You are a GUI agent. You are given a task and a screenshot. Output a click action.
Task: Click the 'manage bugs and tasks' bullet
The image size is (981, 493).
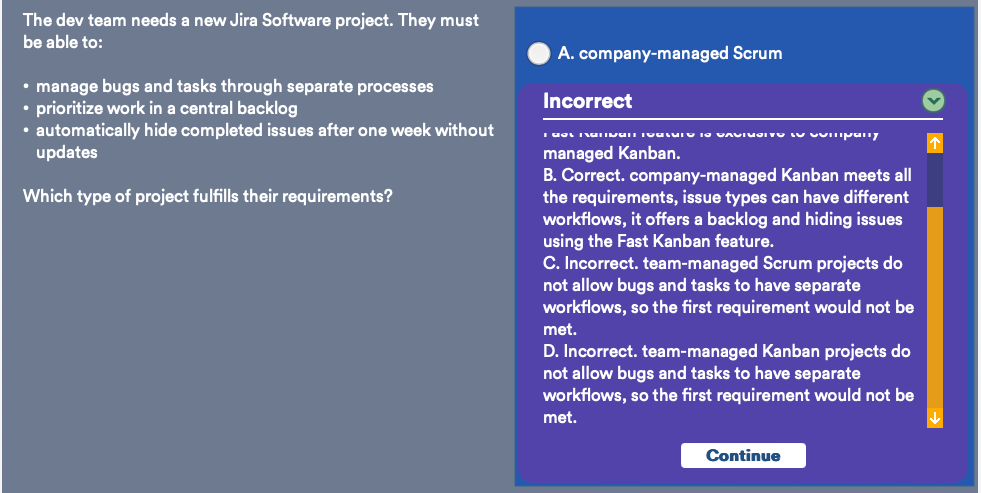click(235, 86)
